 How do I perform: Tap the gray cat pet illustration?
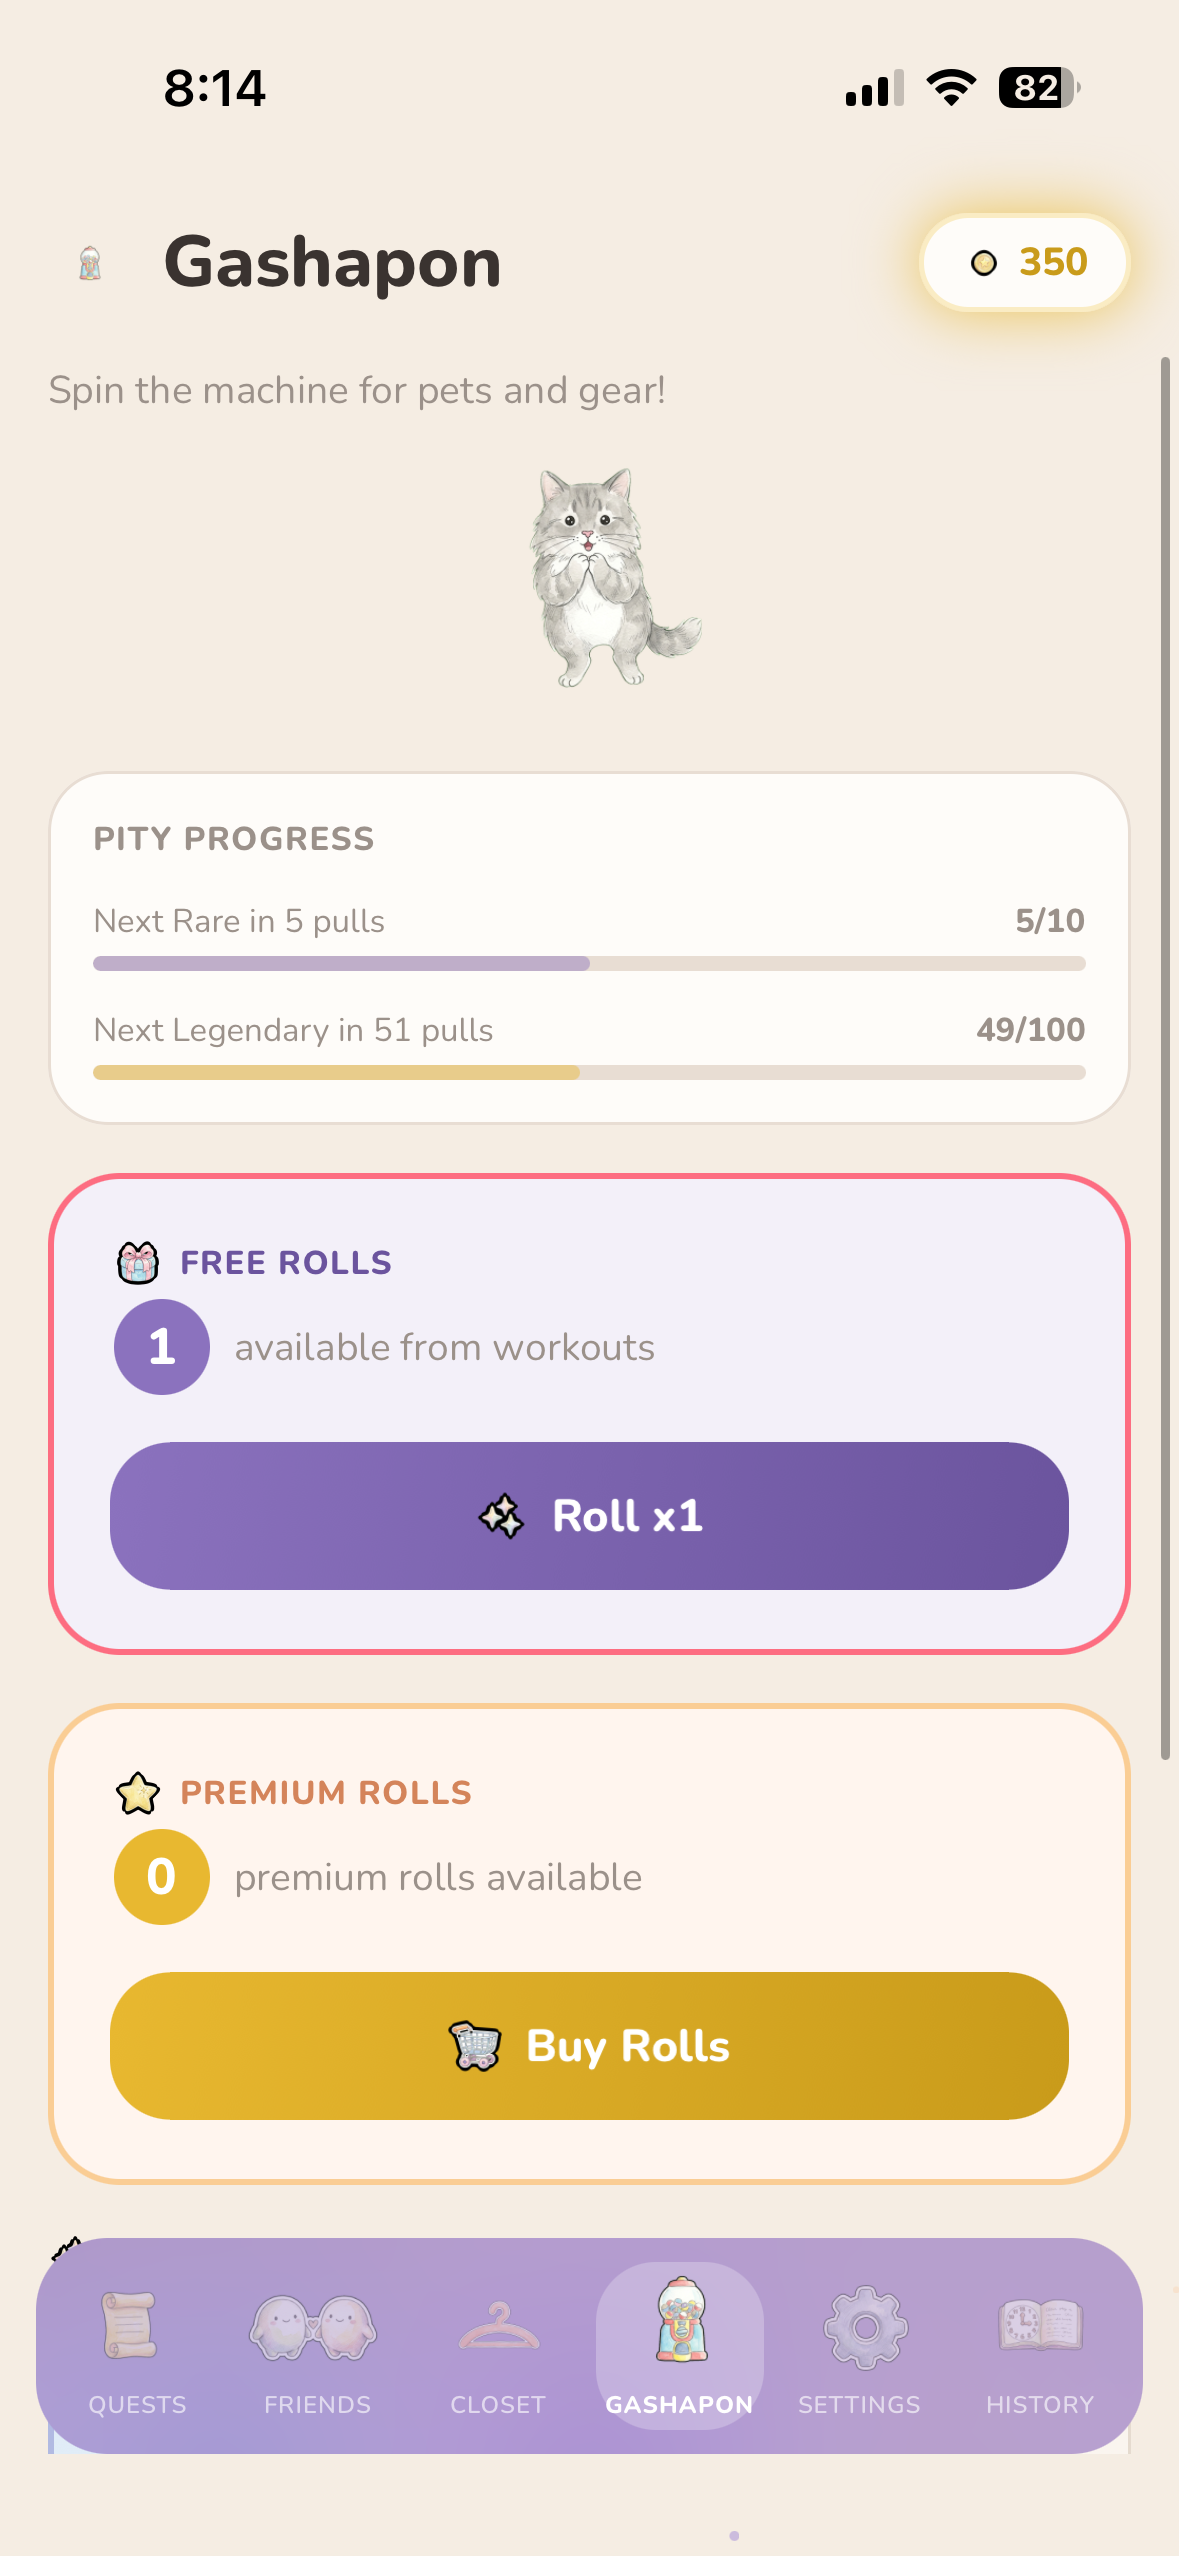pos(607,578)
